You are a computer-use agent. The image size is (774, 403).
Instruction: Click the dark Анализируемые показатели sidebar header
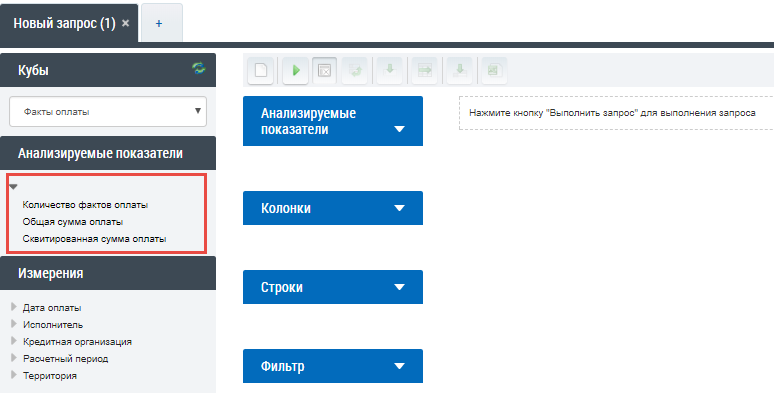point(108,153)
